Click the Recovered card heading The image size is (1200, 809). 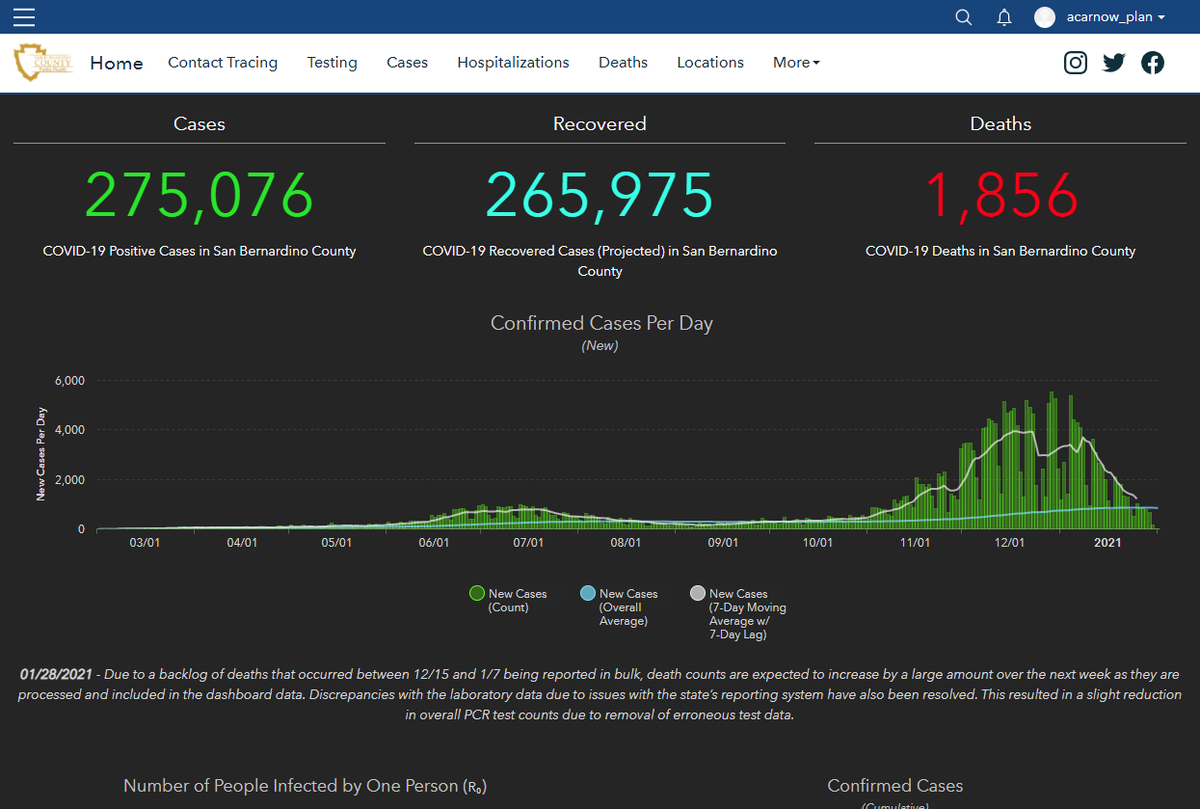coord(600,124)
